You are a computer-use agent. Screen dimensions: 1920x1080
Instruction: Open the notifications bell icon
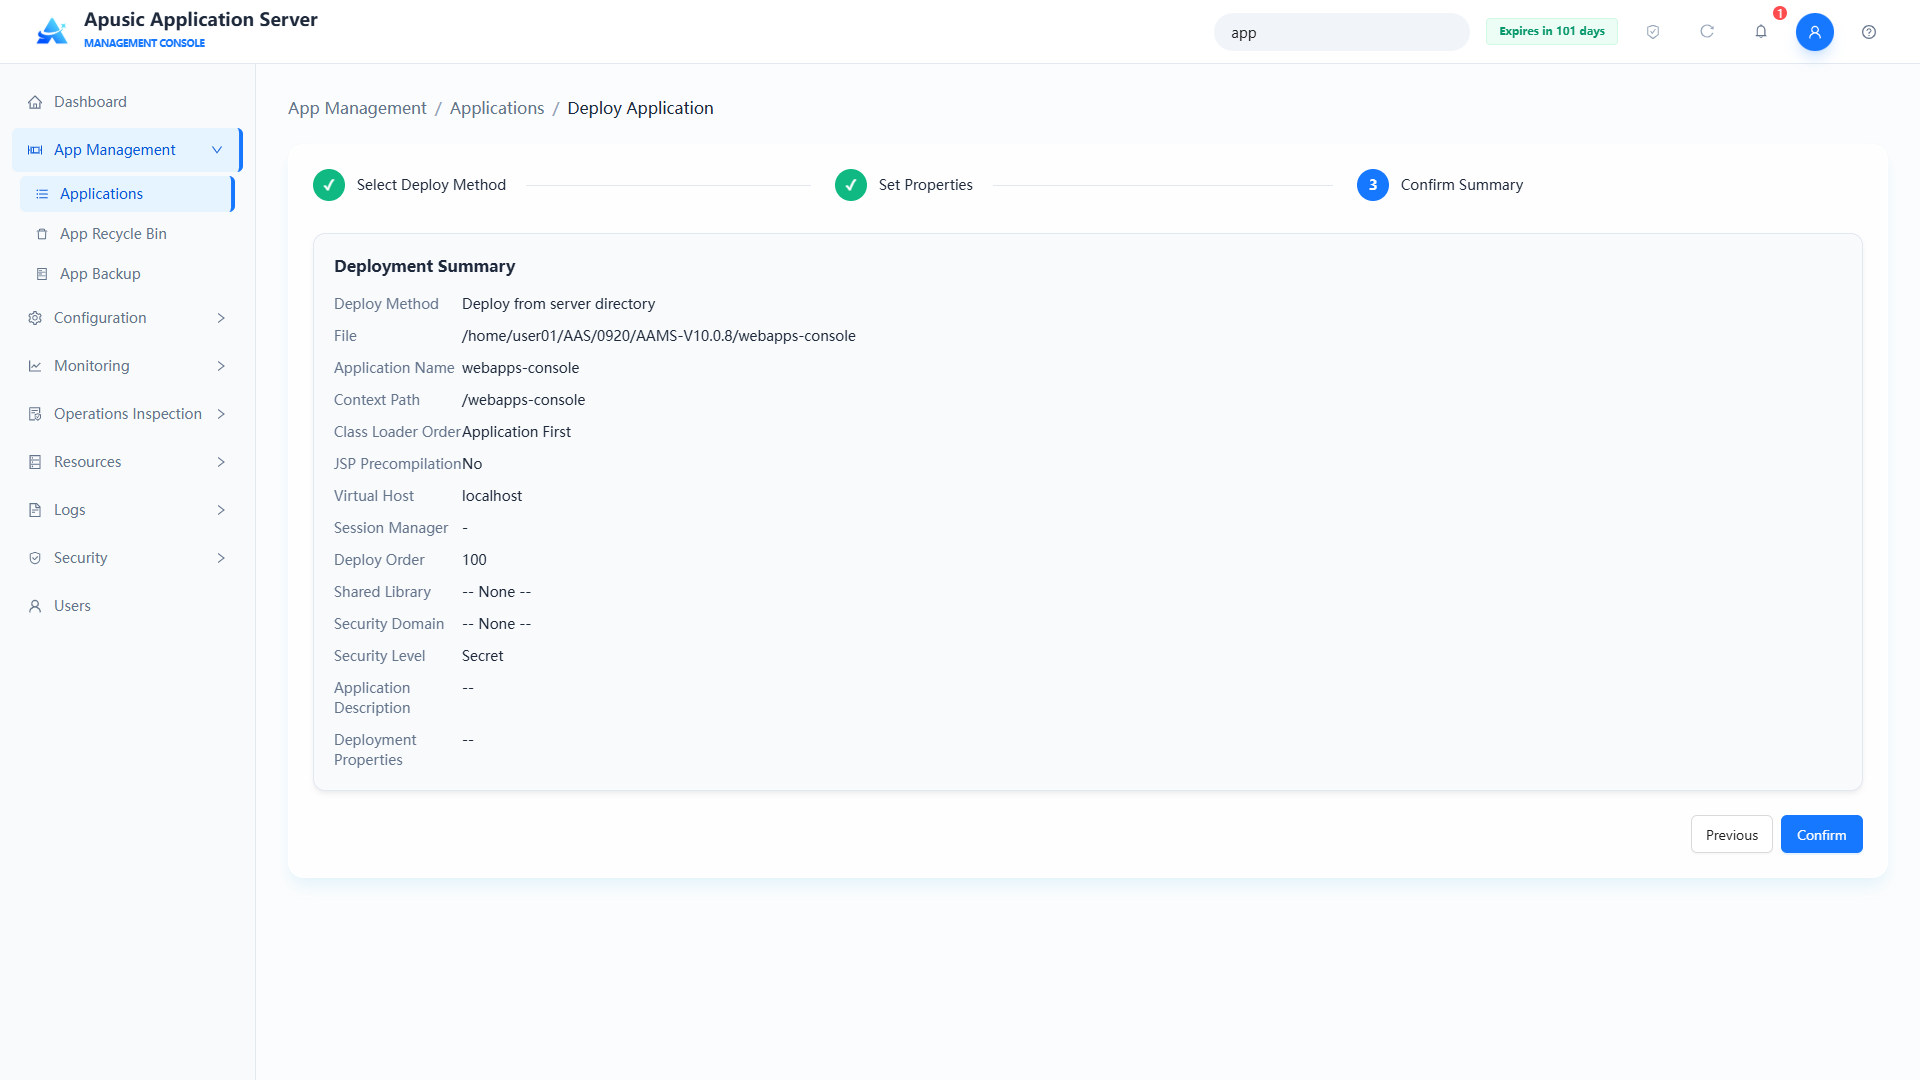pyautogui.click(x=1761, y=32)
